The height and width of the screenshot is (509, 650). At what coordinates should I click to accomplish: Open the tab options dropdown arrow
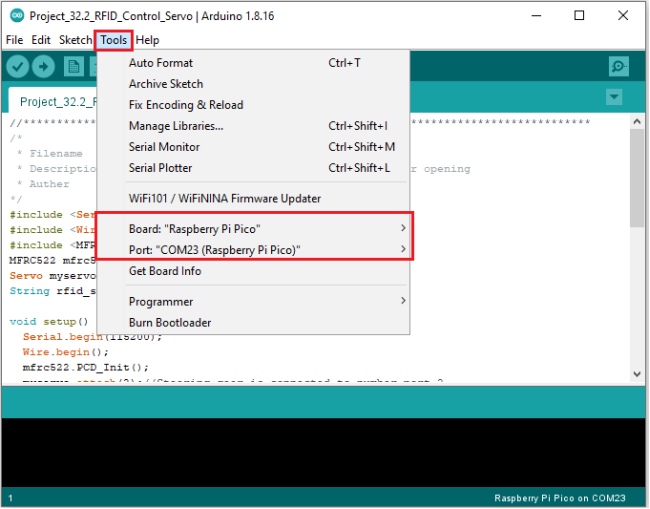614,97
